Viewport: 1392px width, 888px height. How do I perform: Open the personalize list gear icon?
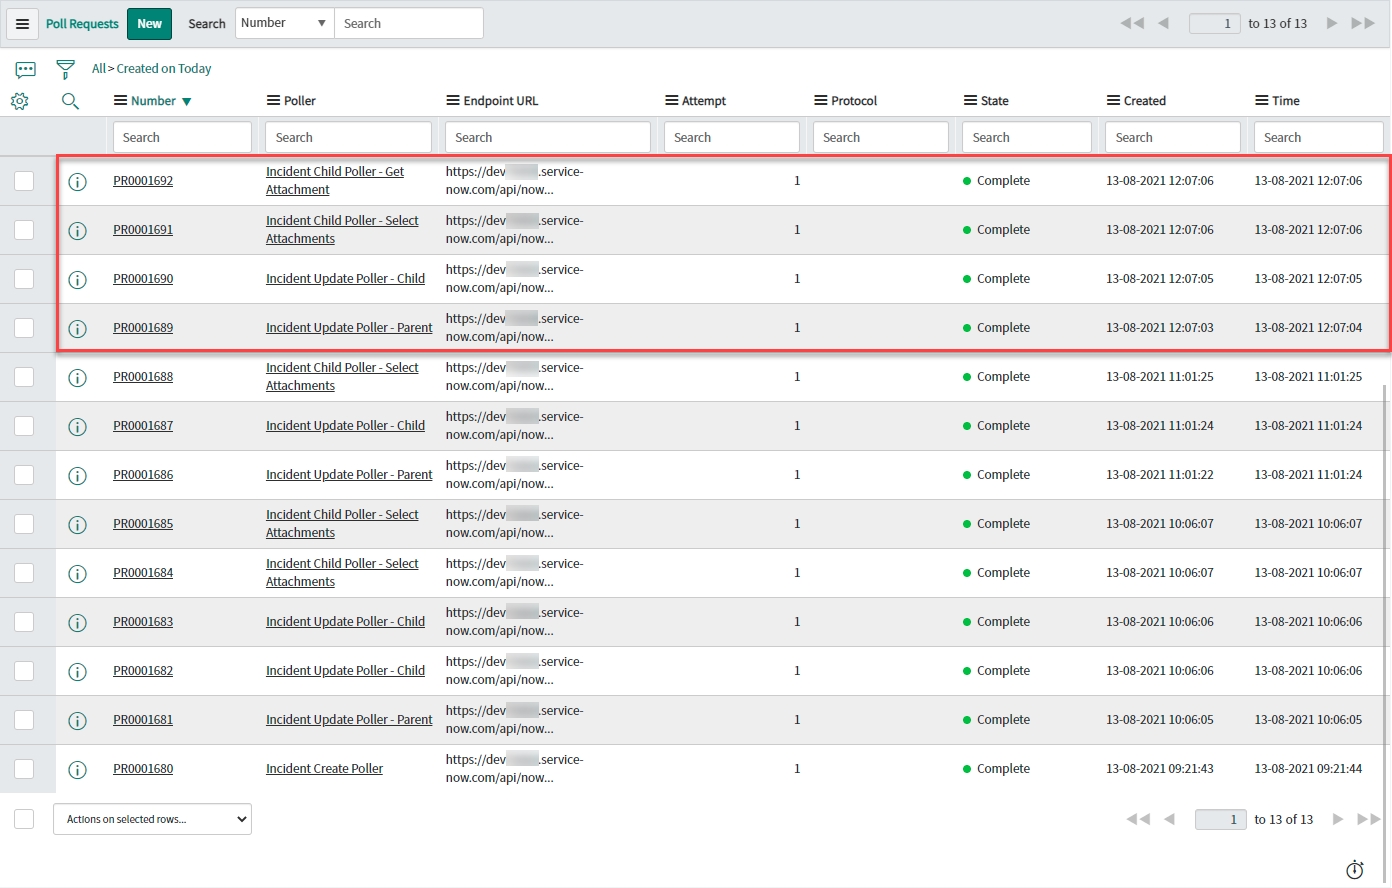pyautogui.click(x=20, y=101)
